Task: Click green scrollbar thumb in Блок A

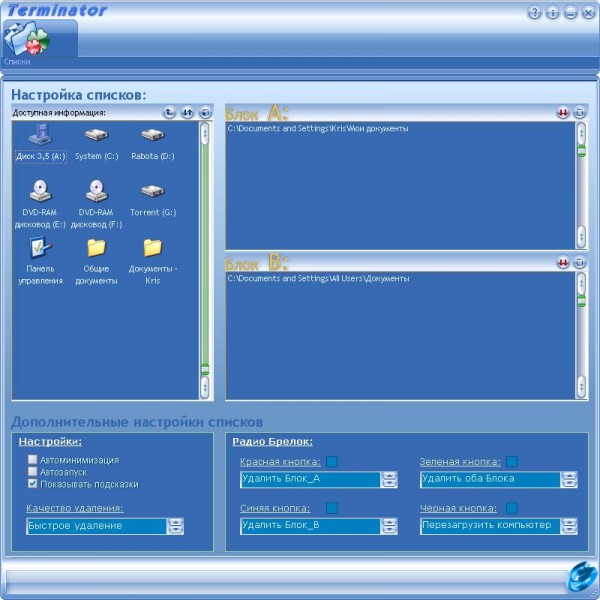Action: (x=581, y=151)
